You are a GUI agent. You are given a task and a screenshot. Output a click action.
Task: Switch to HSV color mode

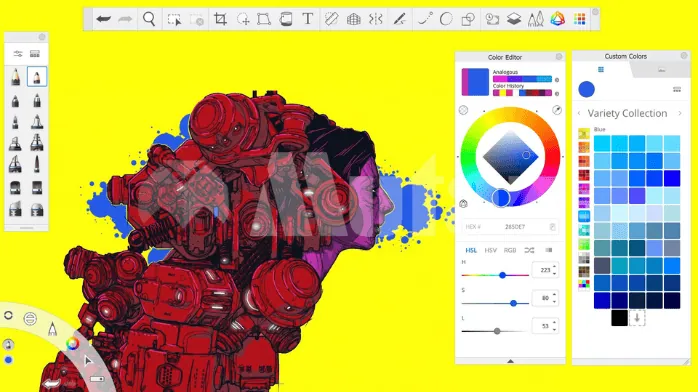[491, 251]
